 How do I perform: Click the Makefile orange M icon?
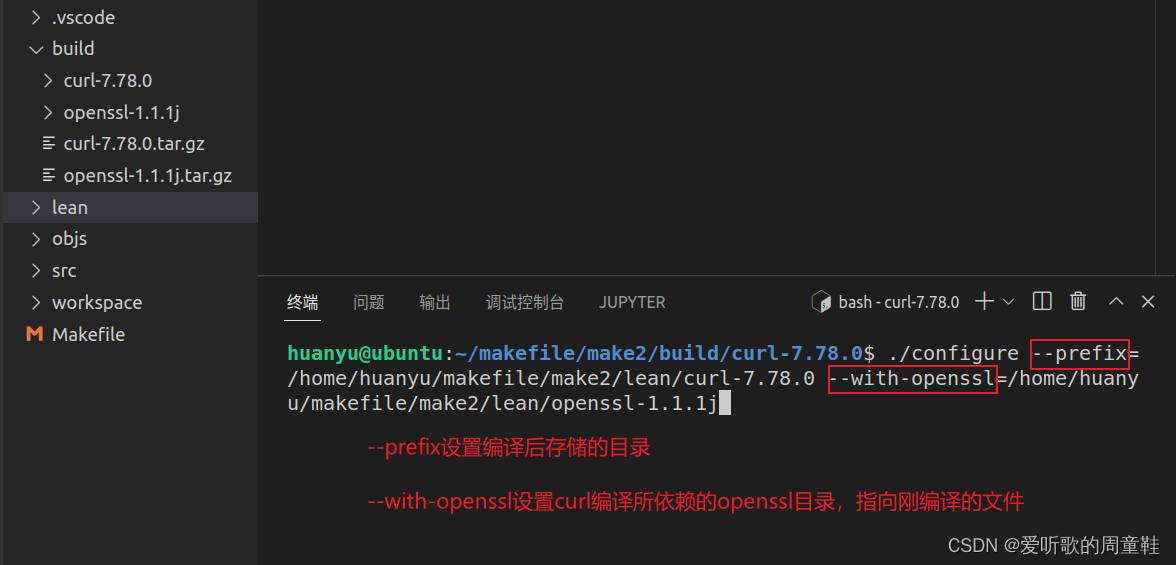[x=34, y=334]
